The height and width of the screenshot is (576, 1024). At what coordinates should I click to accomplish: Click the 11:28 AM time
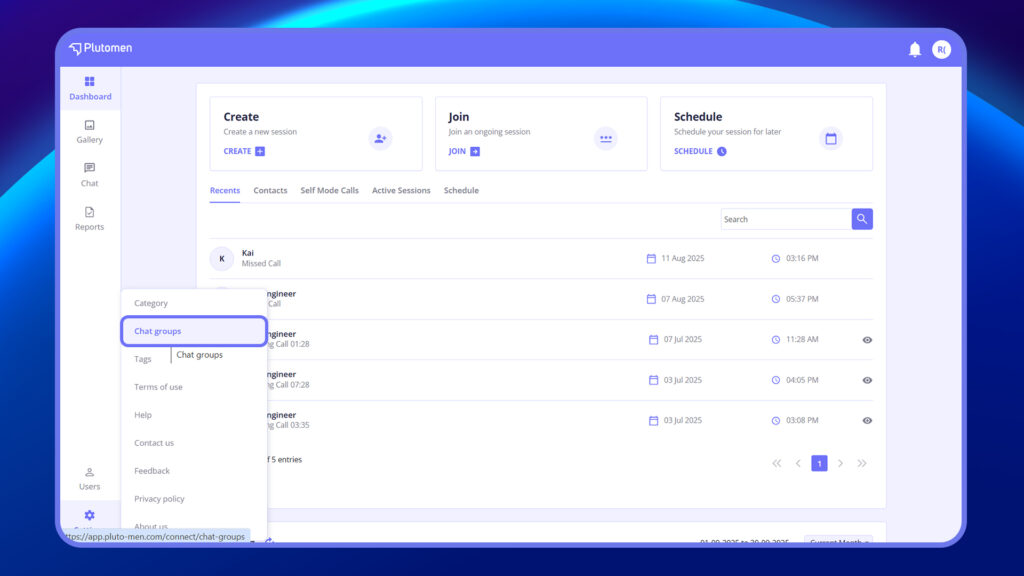[x=802, y=340]
